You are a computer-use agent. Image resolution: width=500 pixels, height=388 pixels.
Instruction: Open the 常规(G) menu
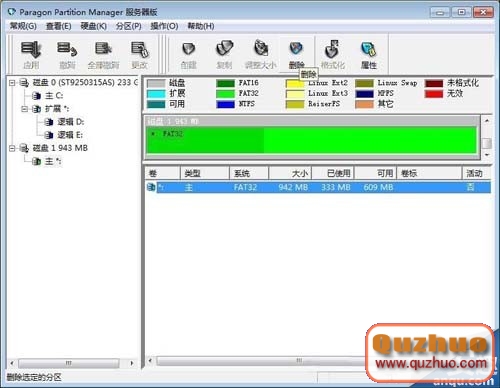point(23,26)
